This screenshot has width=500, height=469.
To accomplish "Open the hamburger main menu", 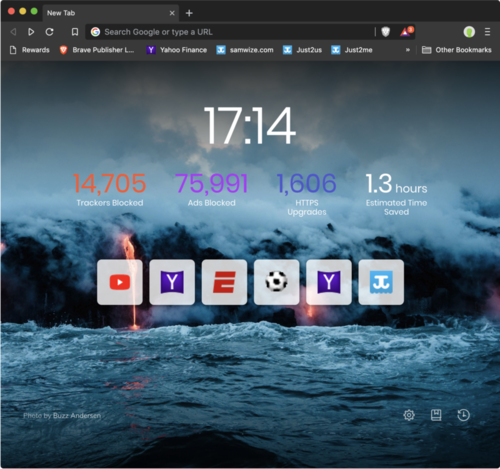I will click(487, 32).
